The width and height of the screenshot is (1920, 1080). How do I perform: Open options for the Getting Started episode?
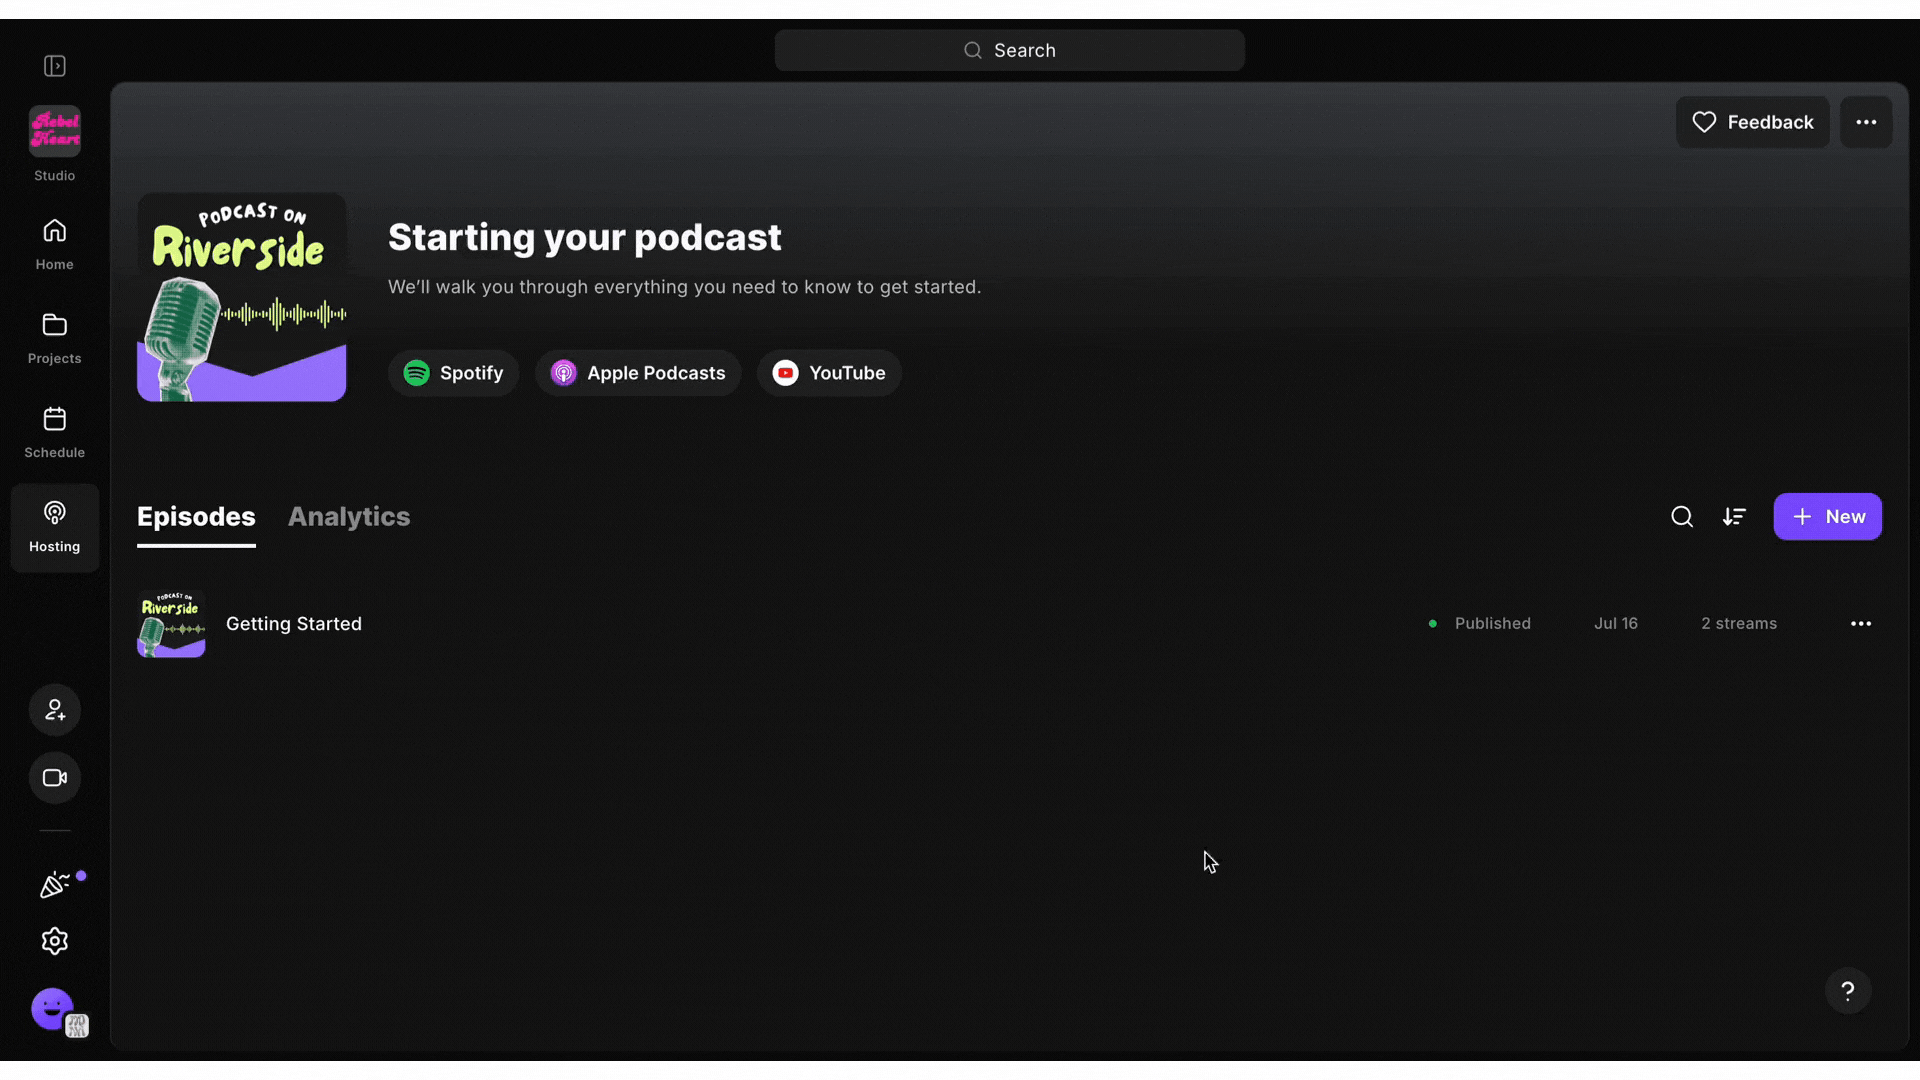pos(1861,623)
